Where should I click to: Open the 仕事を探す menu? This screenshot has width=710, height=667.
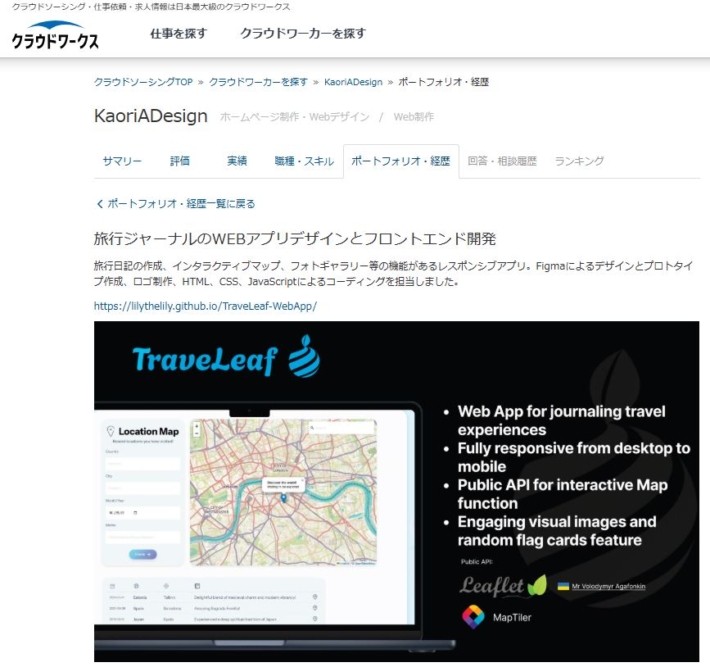pos(178,34)
